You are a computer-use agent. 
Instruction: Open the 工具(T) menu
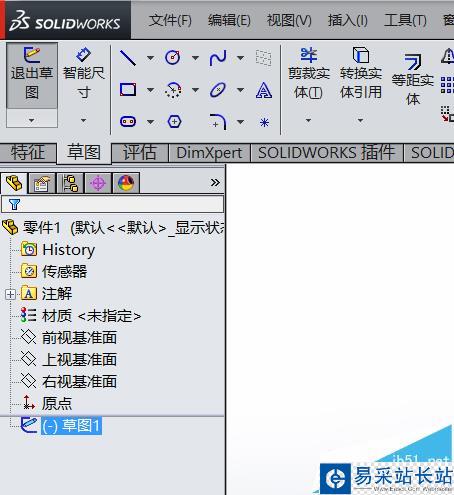coord(405,21)
